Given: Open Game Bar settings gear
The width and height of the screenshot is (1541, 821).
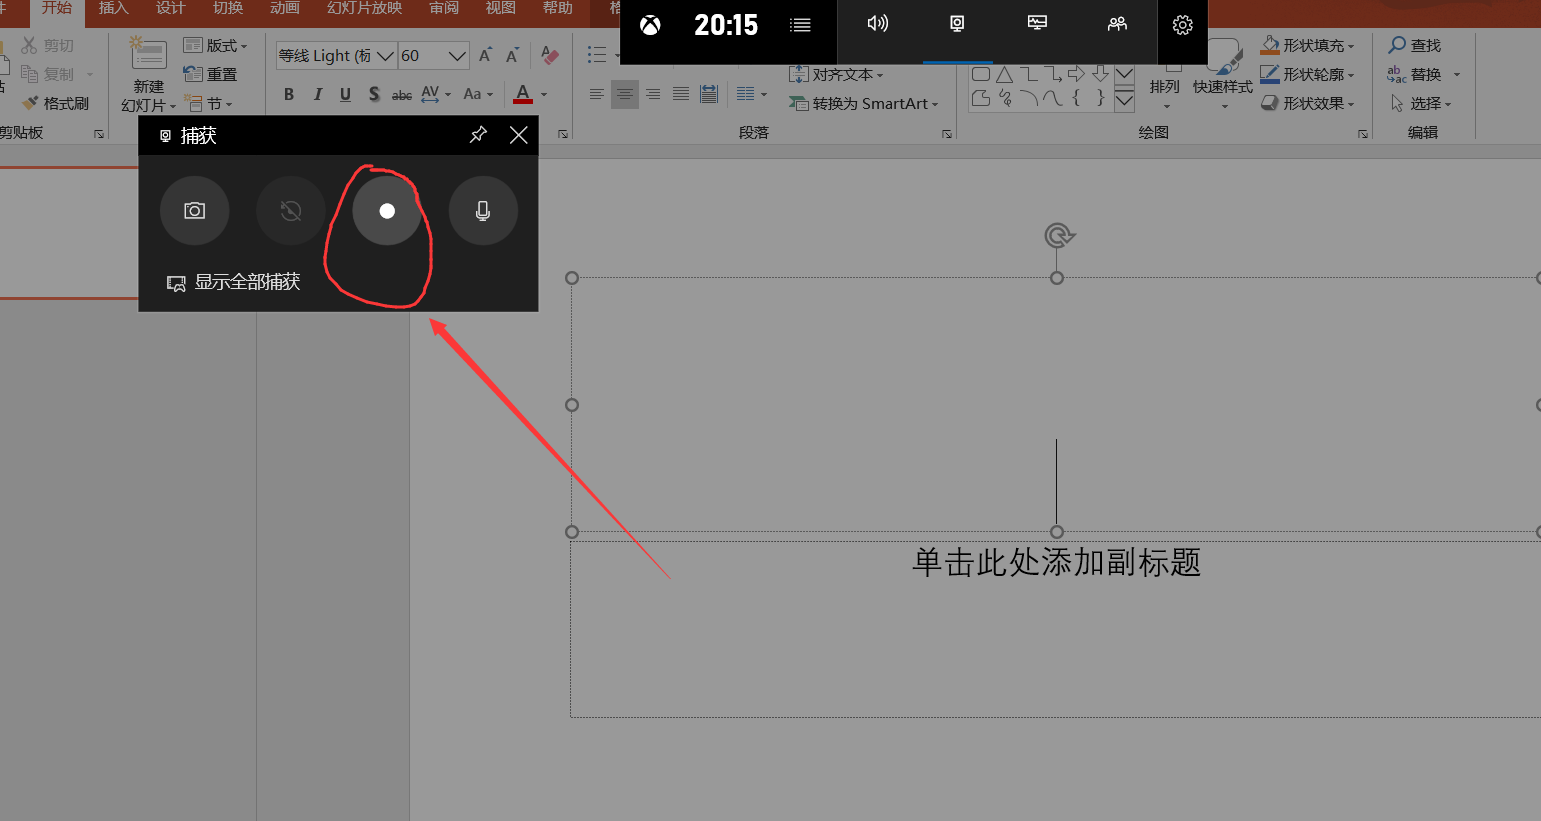Looking at the screenshot, I should coord(1182,25).
